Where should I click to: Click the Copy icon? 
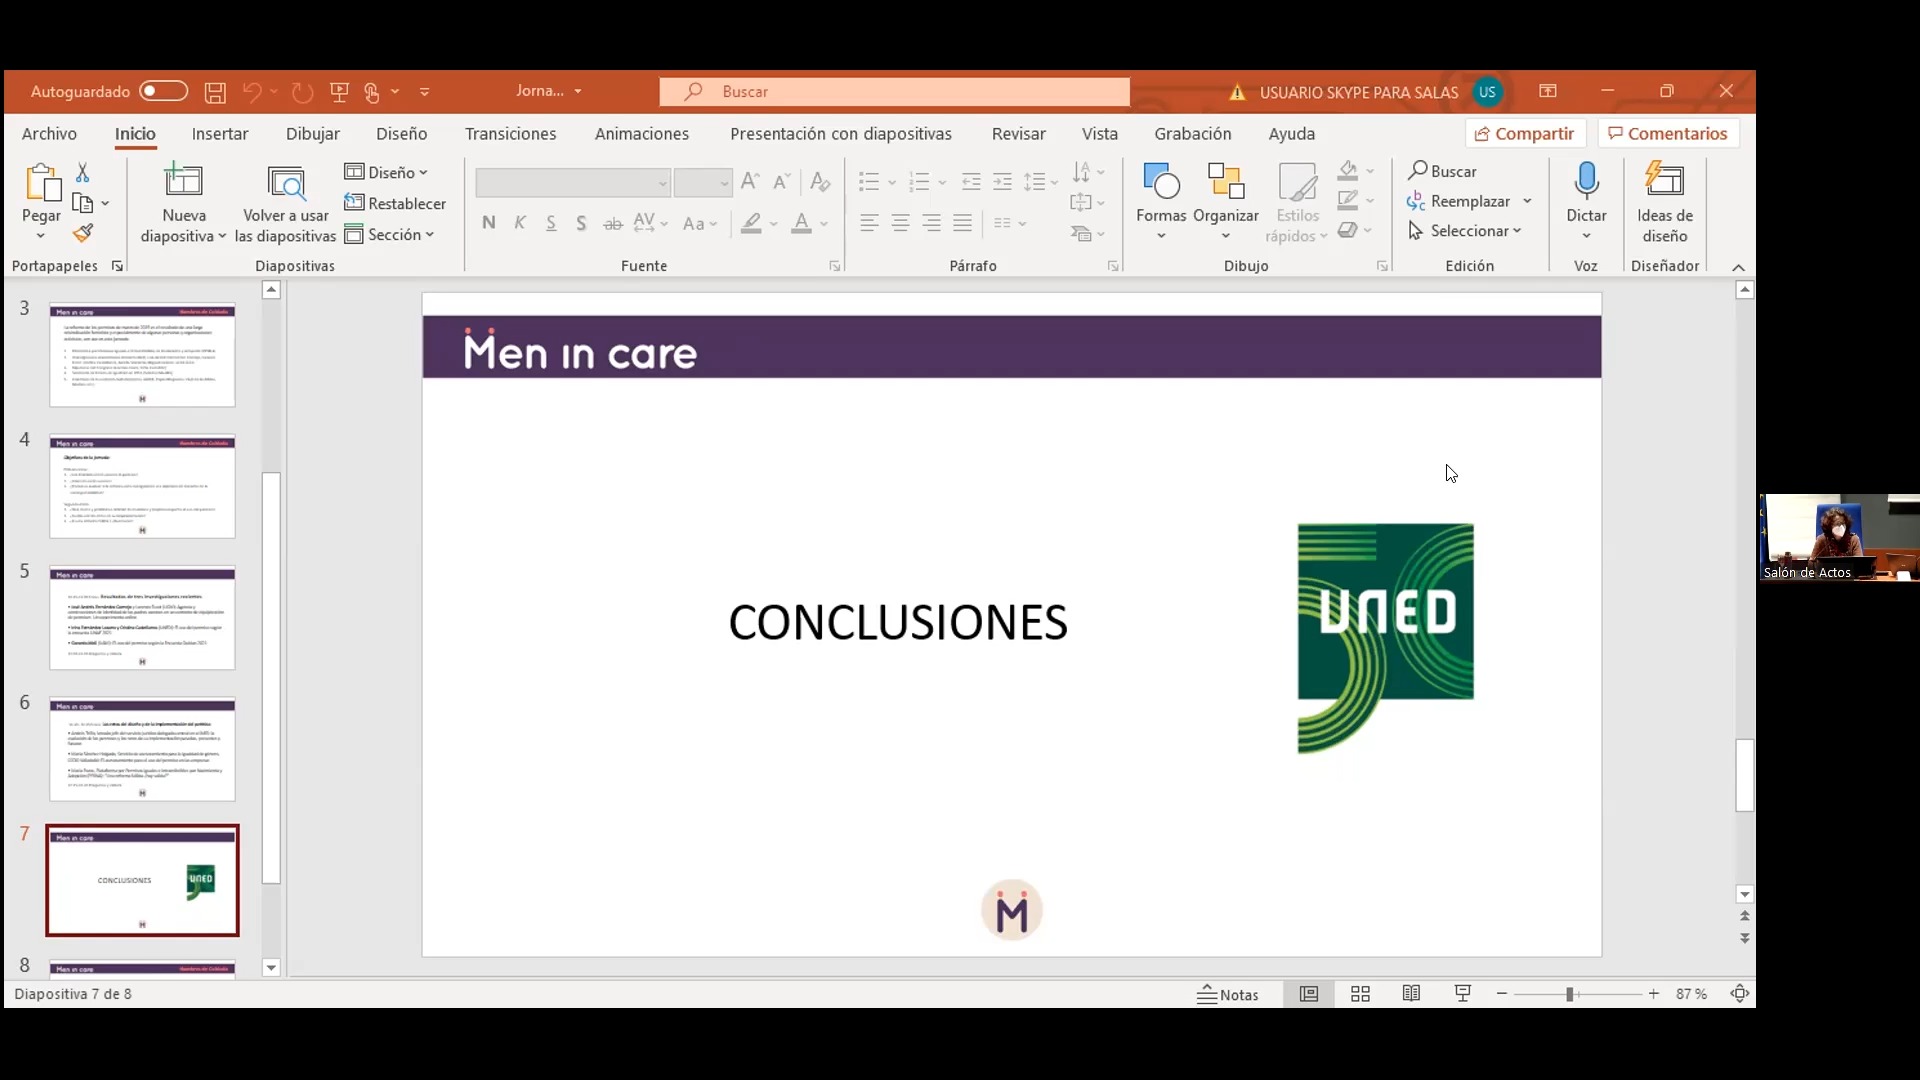(83, 203)
